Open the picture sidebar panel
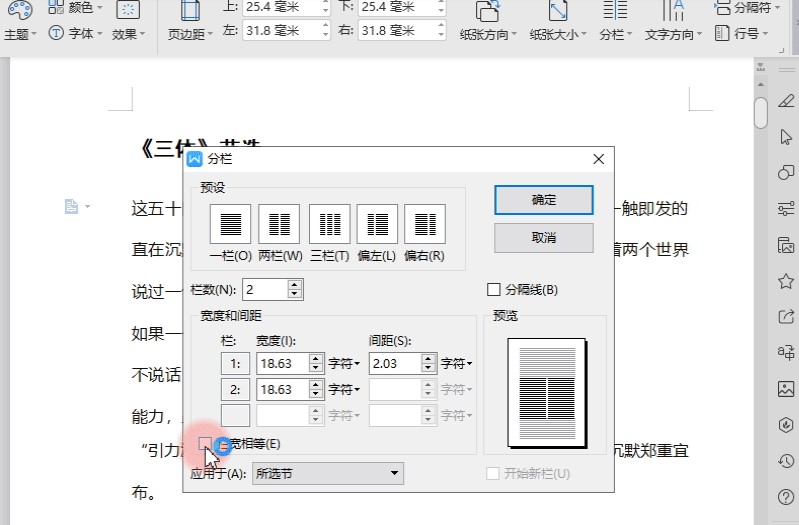Viewport: 799px width, 525px height. pos(786,389)
